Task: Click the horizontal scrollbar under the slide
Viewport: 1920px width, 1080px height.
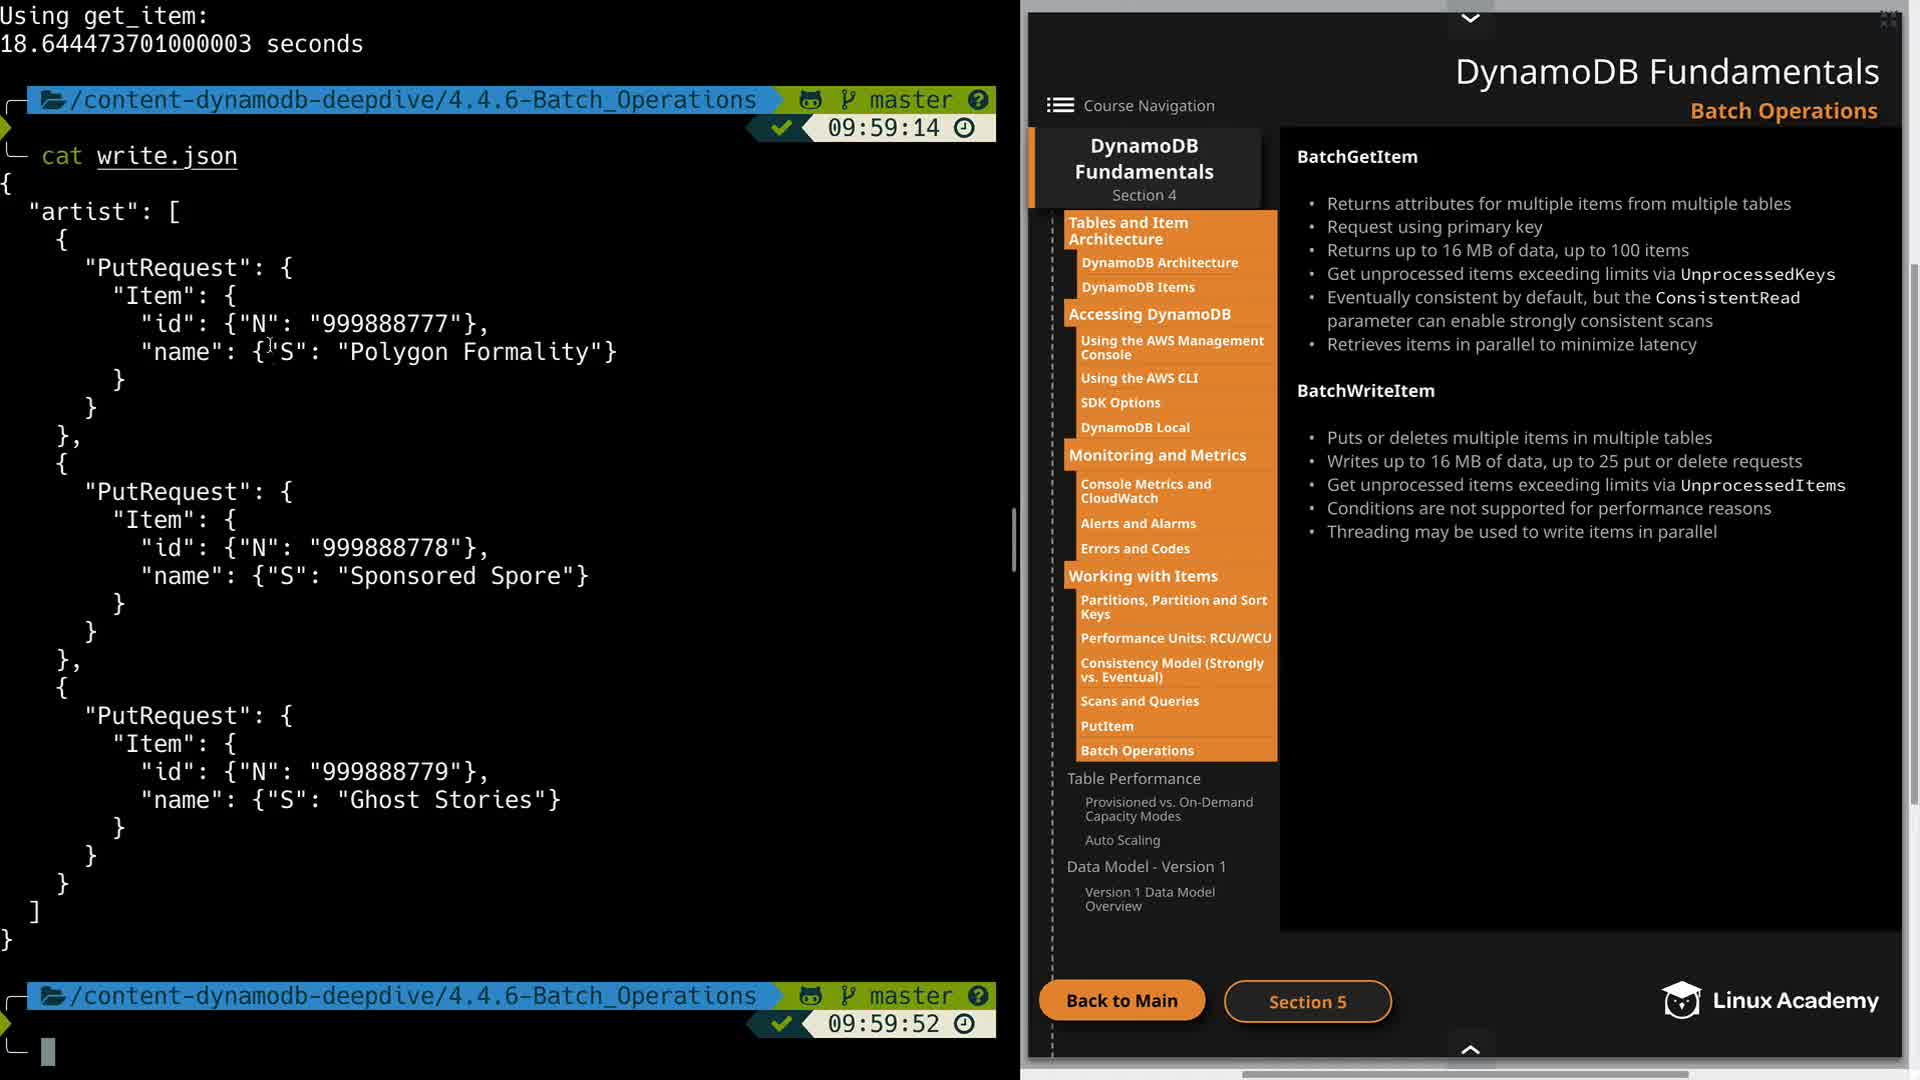Action: tap(1465, 1075)
